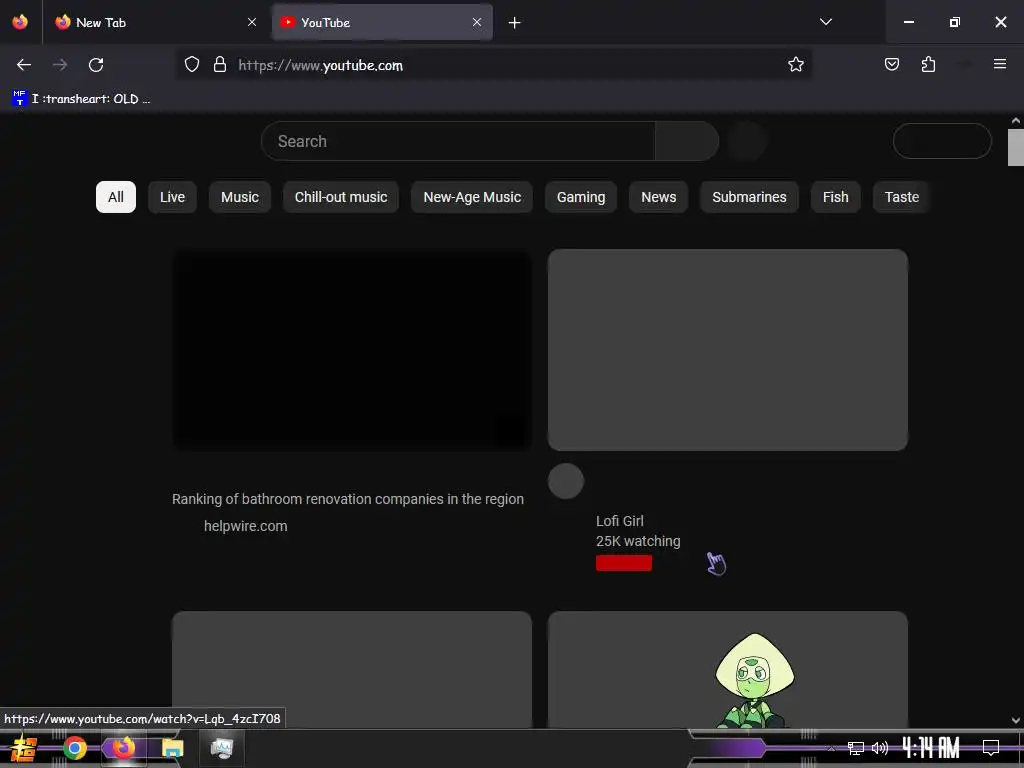The image size is (1024, 768).
Task: Open 'Ranking of bathroom renovation companies' ad
Action: (347, 499)
